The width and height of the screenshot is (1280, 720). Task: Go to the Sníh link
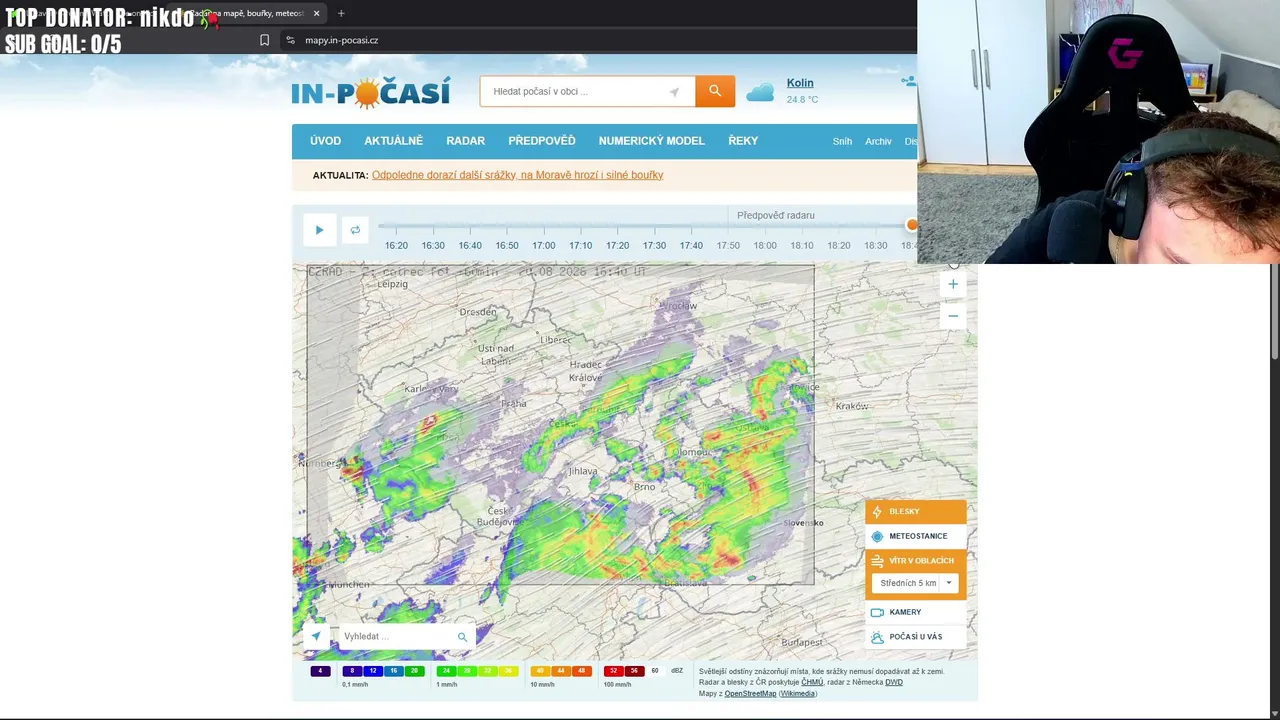pyautogui.click(x=843, y=142)
